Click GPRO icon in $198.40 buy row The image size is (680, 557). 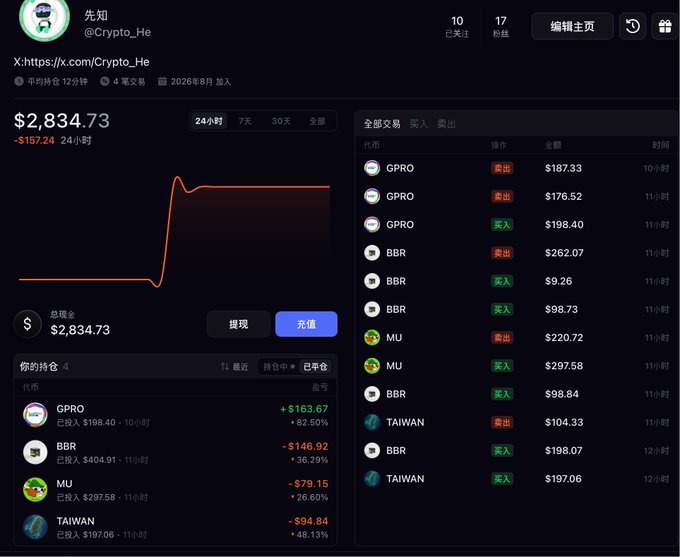[x=372, y=224]
